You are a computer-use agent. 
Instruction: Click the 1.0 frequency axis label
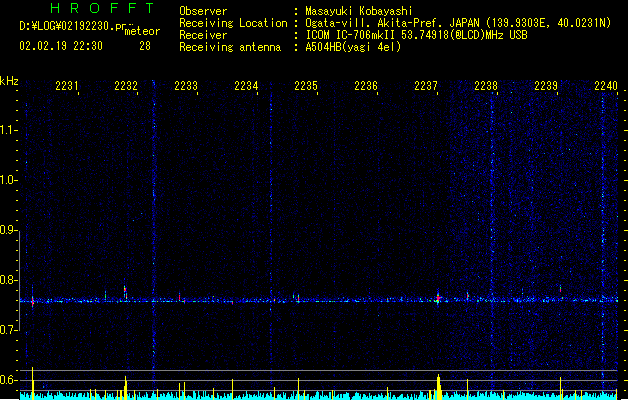point(9,180)
